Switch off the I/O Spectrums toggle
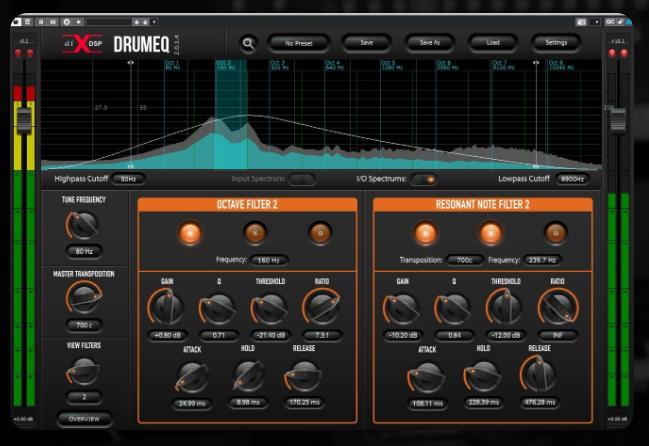This screenshot has width=649, height=446. click(424, 179)
